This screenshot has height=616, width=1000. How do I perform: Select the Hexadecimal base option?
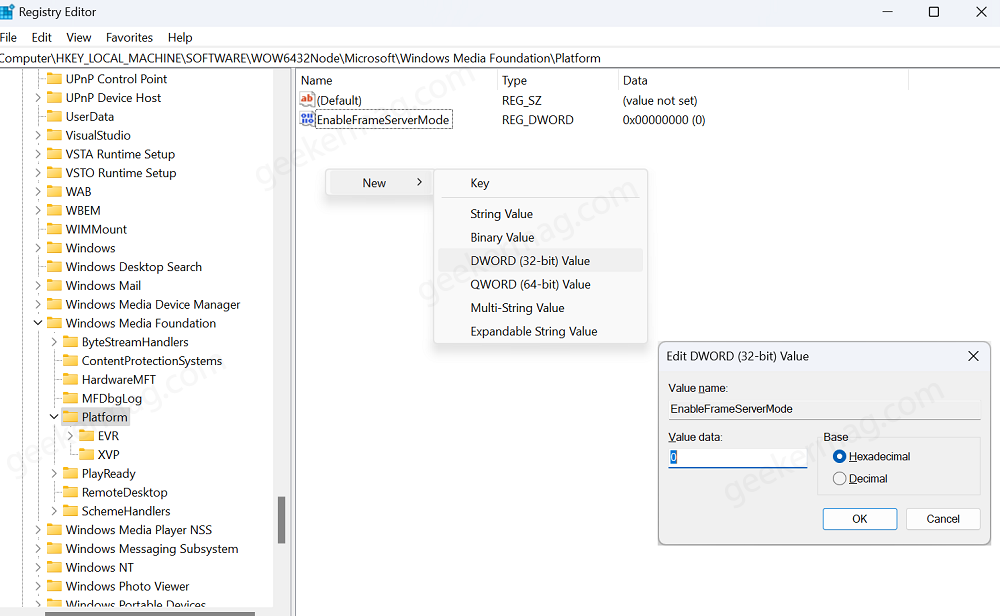pyautogui.click(x=839, y=457)
